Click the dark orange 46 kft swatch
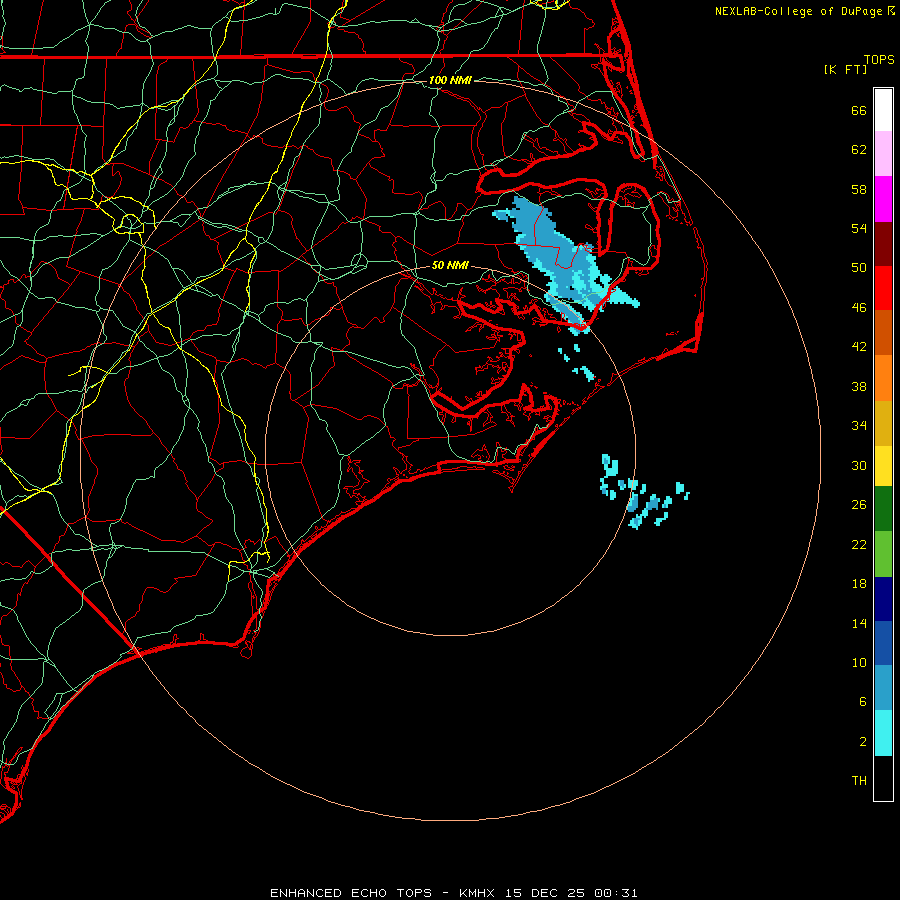 883,332
